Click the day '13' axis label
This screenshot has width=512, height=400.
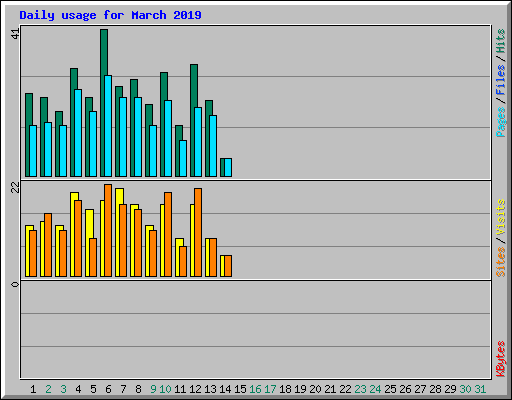coord(210,389)
